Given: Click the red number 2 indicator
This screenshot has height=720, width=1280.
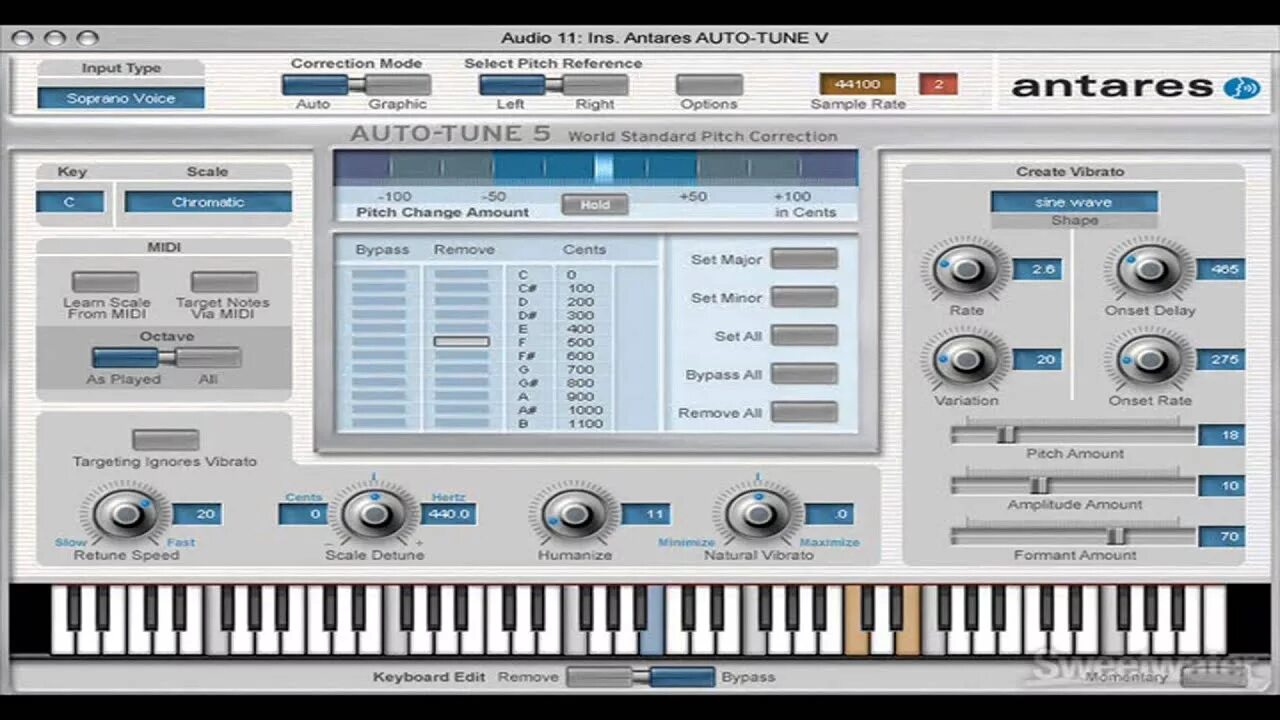Looking at the screenshot, I should [938, 84].
